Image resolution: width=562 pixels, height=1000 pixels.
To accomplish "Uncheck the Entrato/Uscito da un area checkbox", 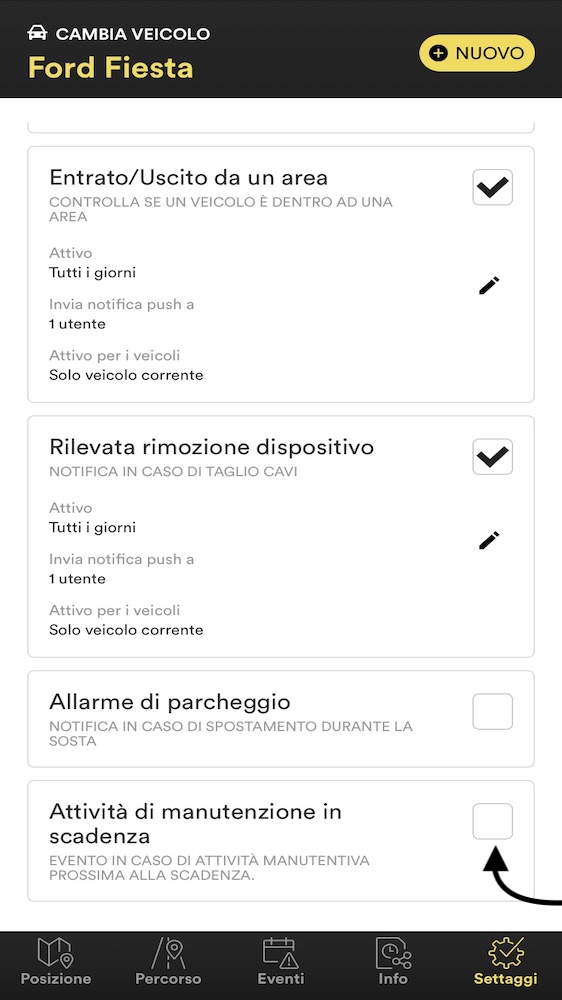I will [x=492, y=187].
